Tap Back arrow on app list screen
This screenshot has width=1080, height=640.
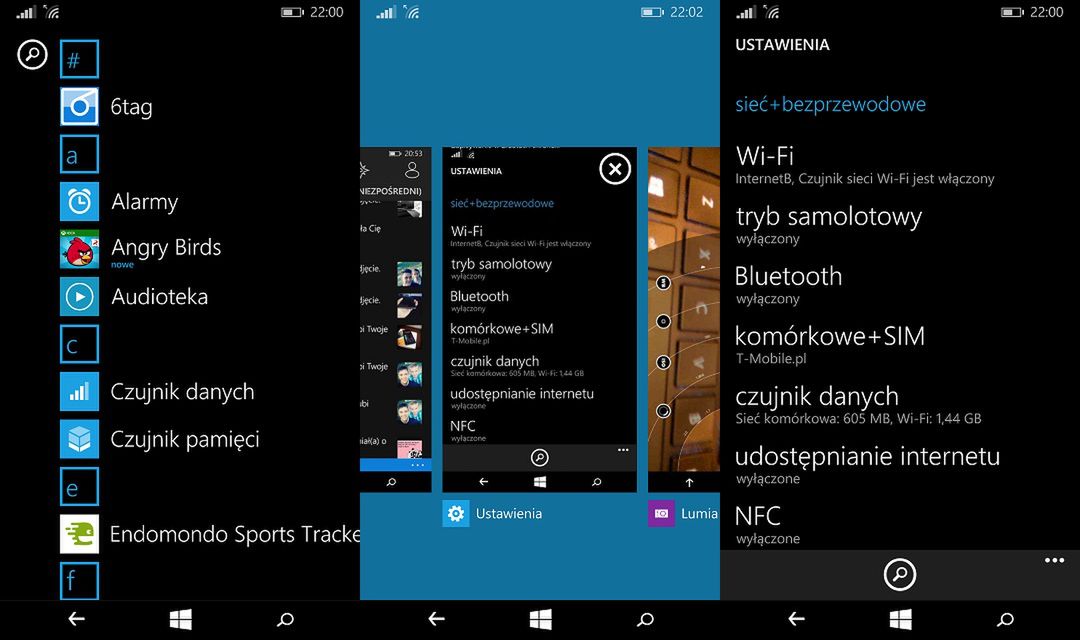(x=76, y=619)
